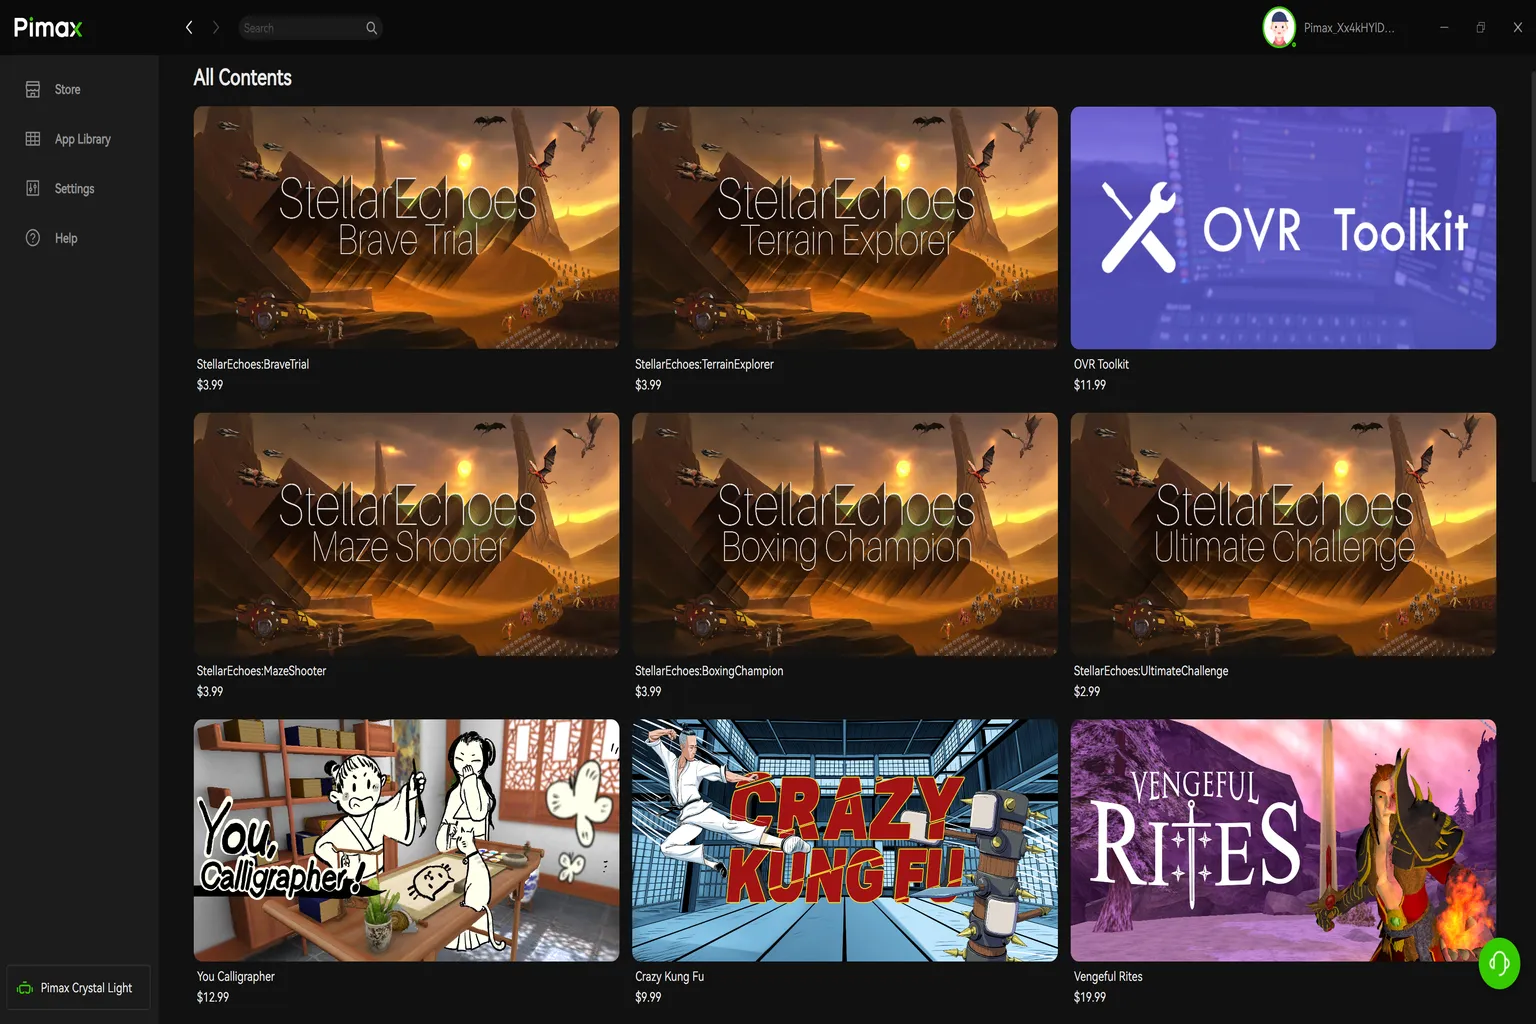Click the Crazy Kung Fu title text
Image resolution: width=1536 pixels, height=1024 pixels.
click(669, 977)
